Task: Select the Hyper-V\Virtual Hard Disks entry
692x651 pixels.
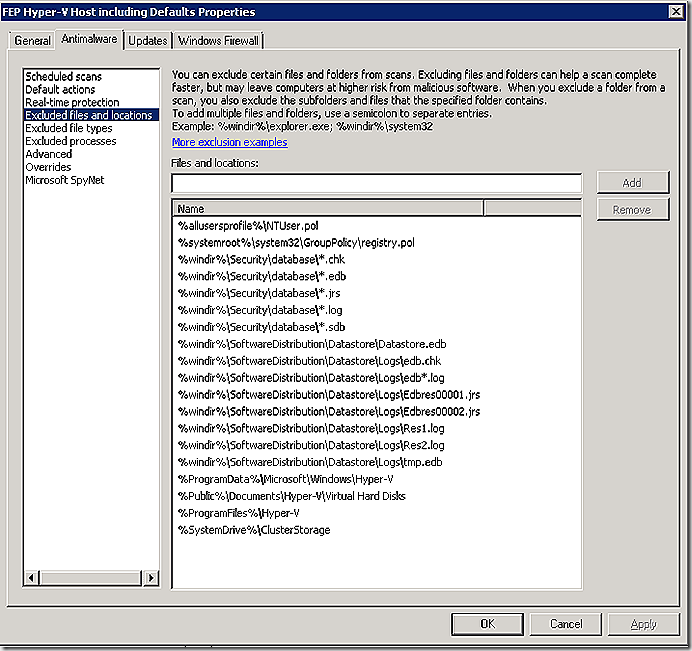Action: point(291,496)
